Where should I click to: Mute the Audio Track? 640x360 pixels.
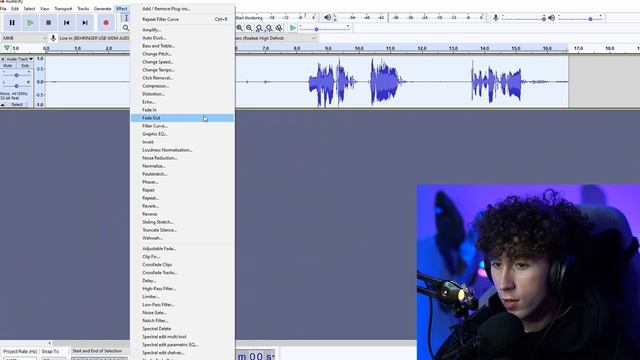(8, 66)
